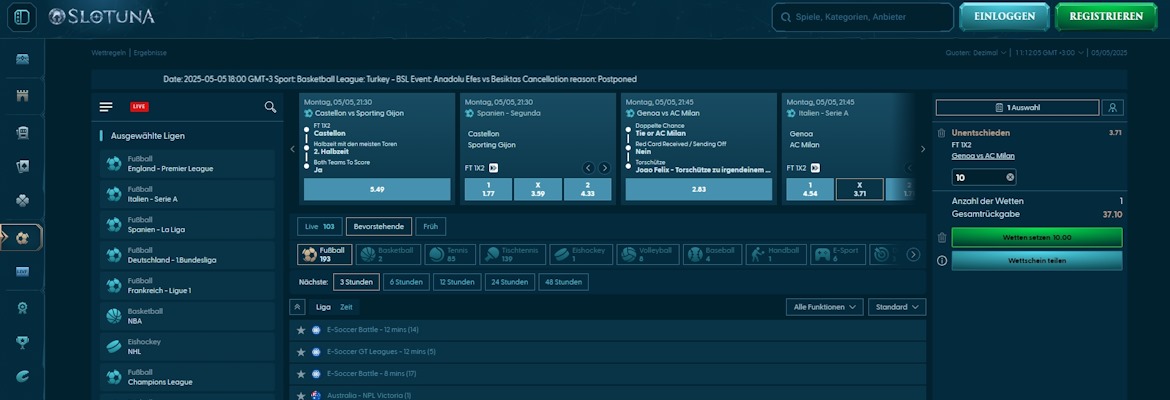Screen dimensions: 1170x400
Task: Move the featured matches carousel to the right
Action: click(x=923, y=149)
